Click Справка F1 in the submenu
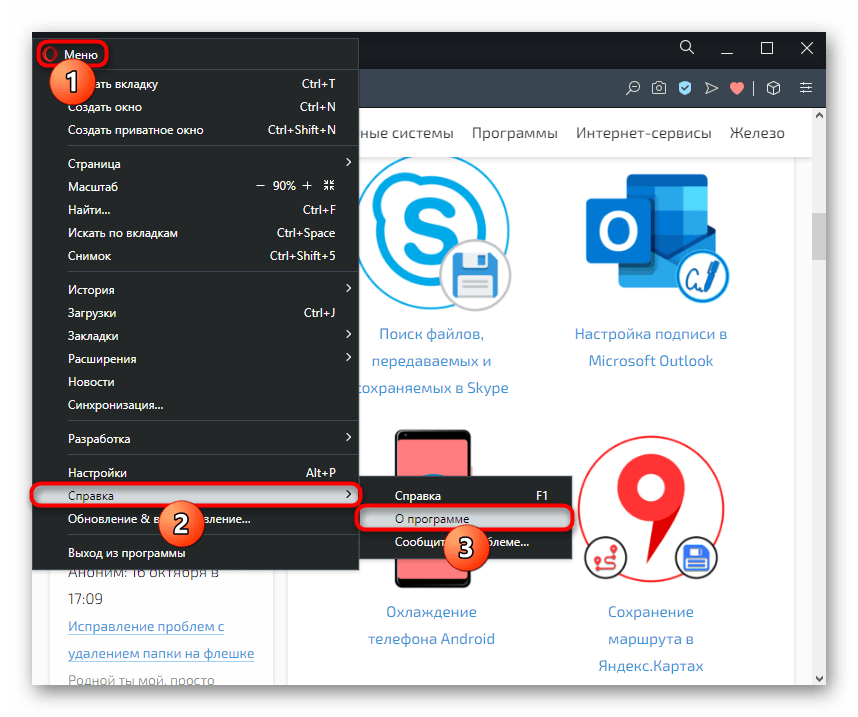 465,495
